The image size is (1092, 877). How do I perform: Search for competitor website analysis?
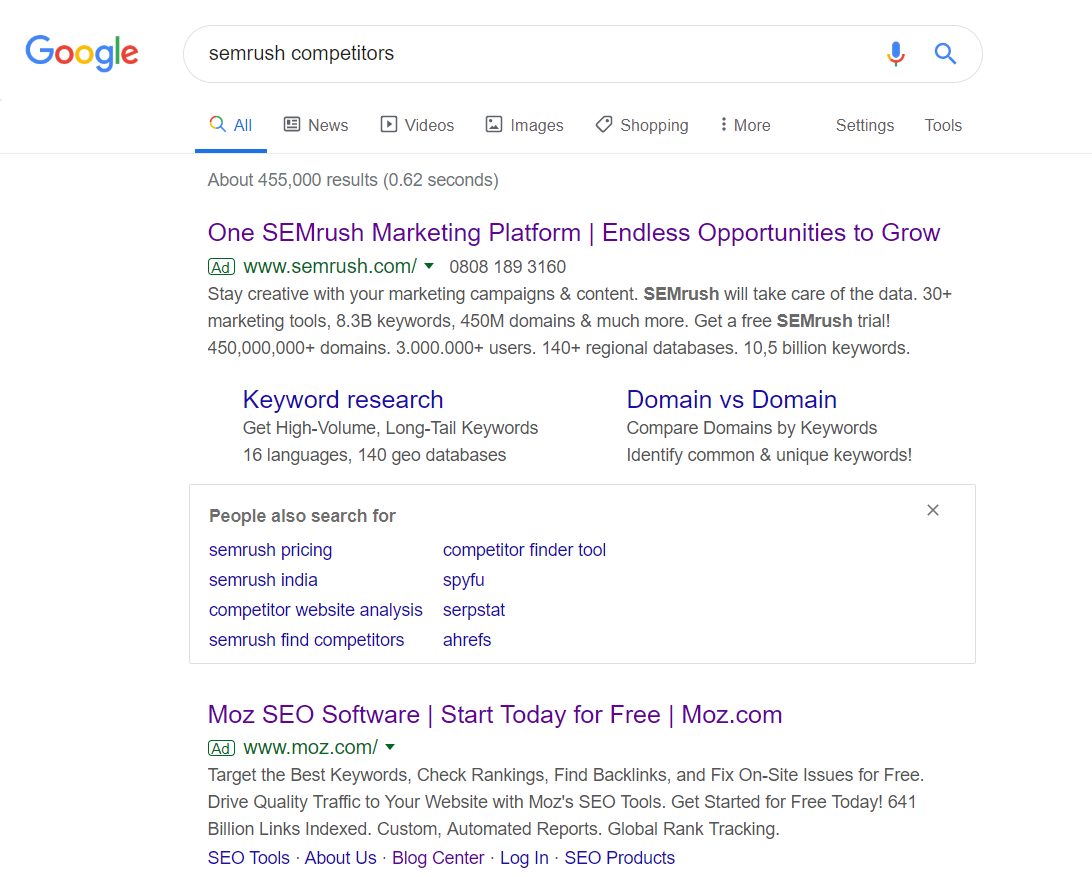315,610
